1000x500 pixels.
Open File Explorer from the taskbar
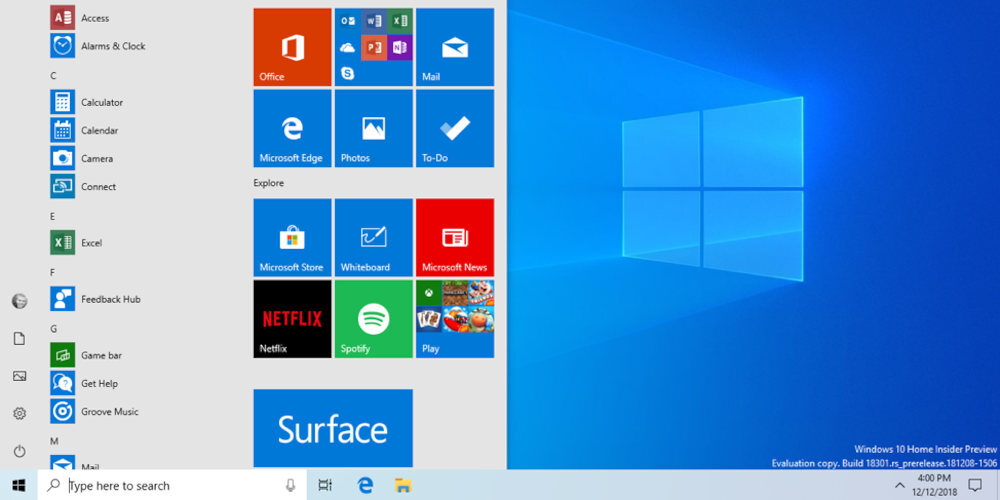pos(402,485)
